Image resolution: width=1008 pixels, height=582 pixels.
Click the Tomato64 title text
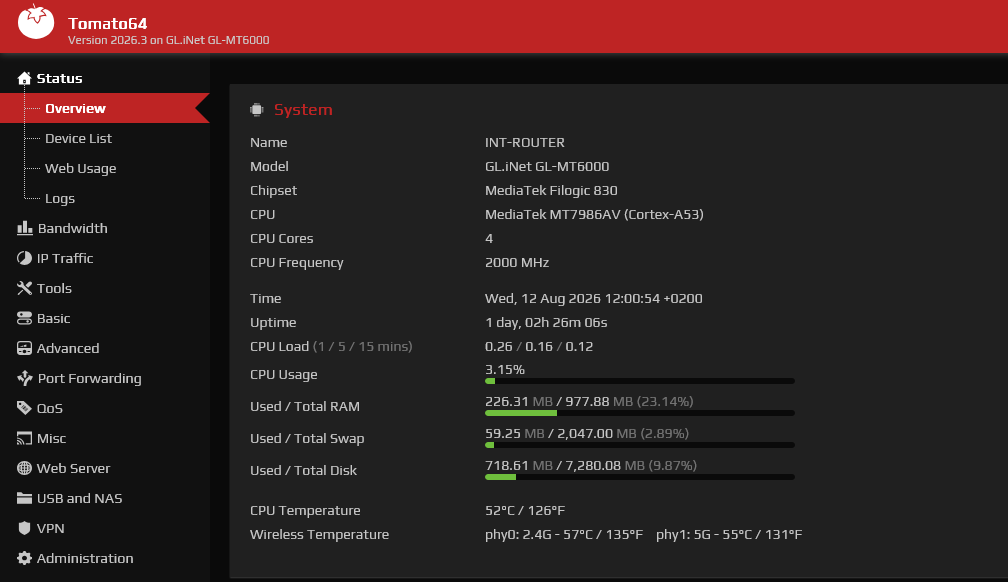click(107, 24)
